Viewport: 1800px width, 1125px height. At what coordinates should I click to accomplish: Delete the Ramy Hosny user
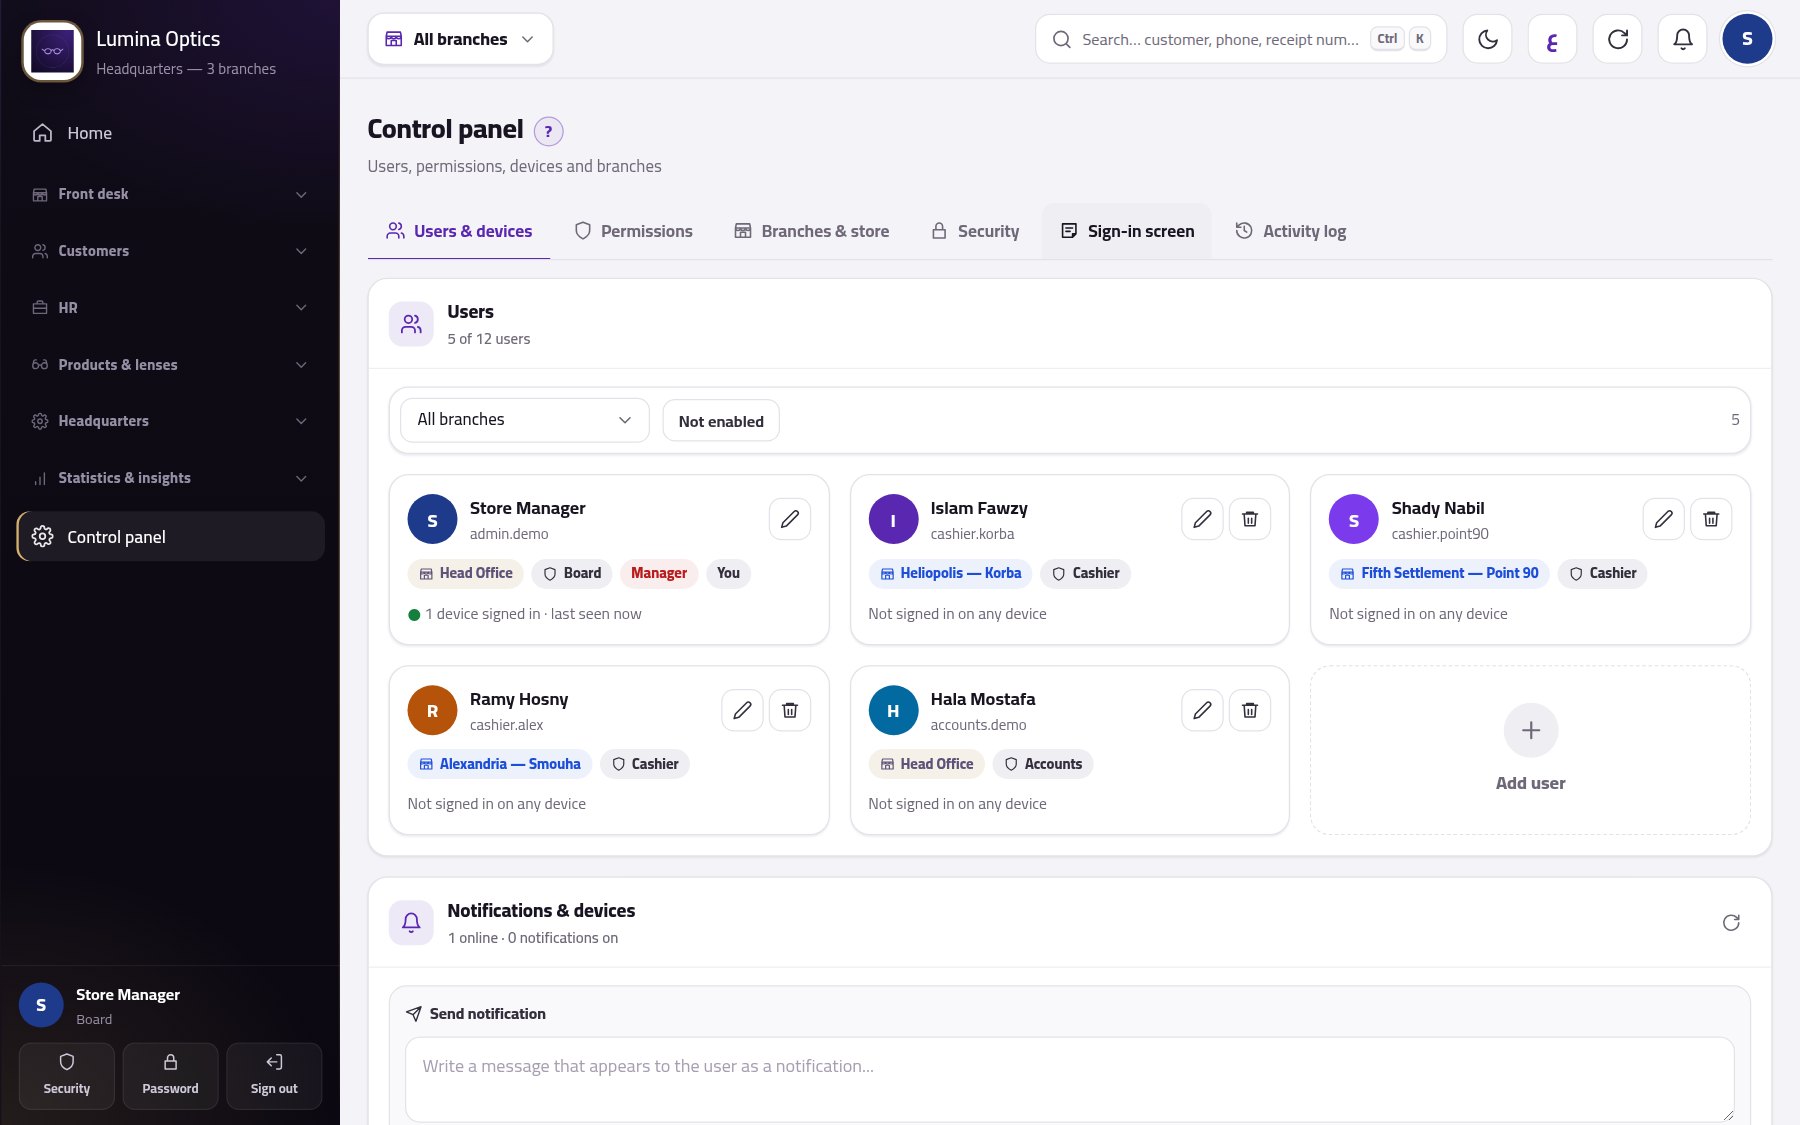click(x=790, y=710)
